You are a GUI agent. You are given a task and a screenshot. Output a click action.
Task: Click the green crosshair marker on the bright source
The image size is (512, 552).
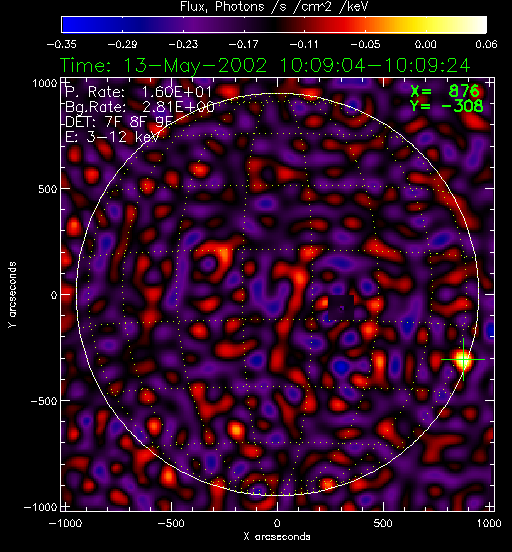coord(463,359)
